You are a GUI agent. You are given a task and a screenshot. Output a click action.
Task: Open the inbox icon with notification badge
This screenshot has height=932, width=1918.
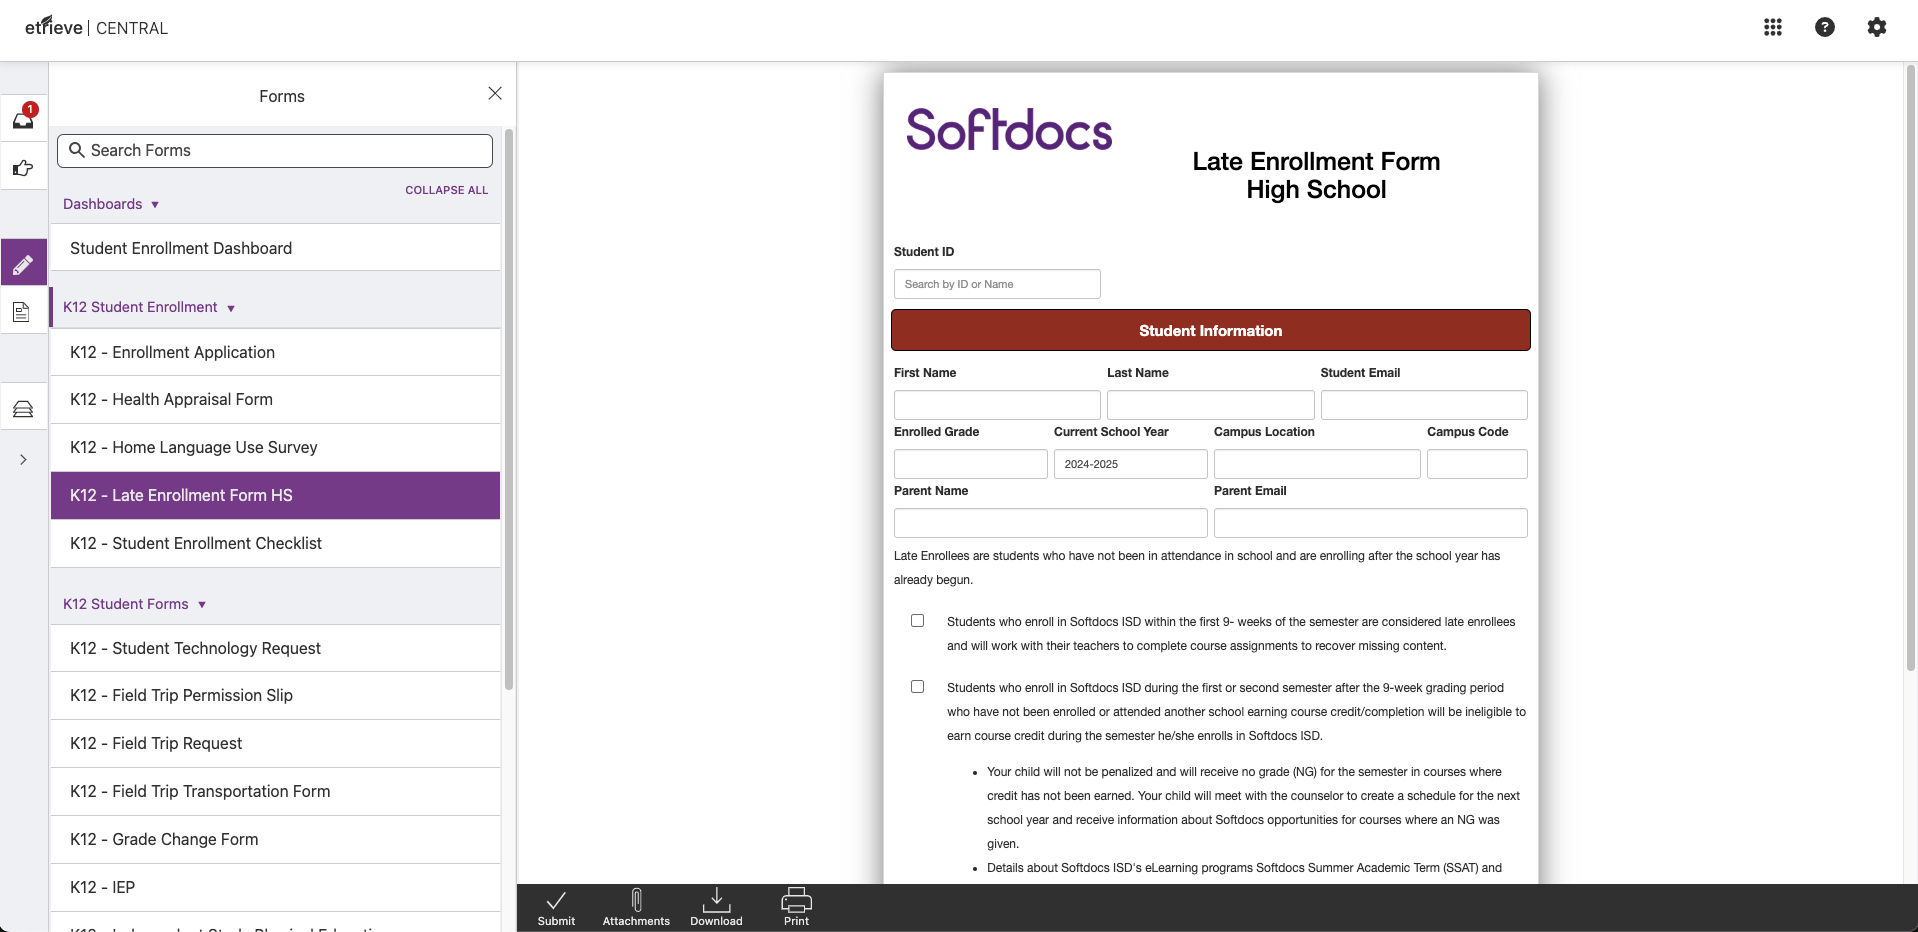23,118
